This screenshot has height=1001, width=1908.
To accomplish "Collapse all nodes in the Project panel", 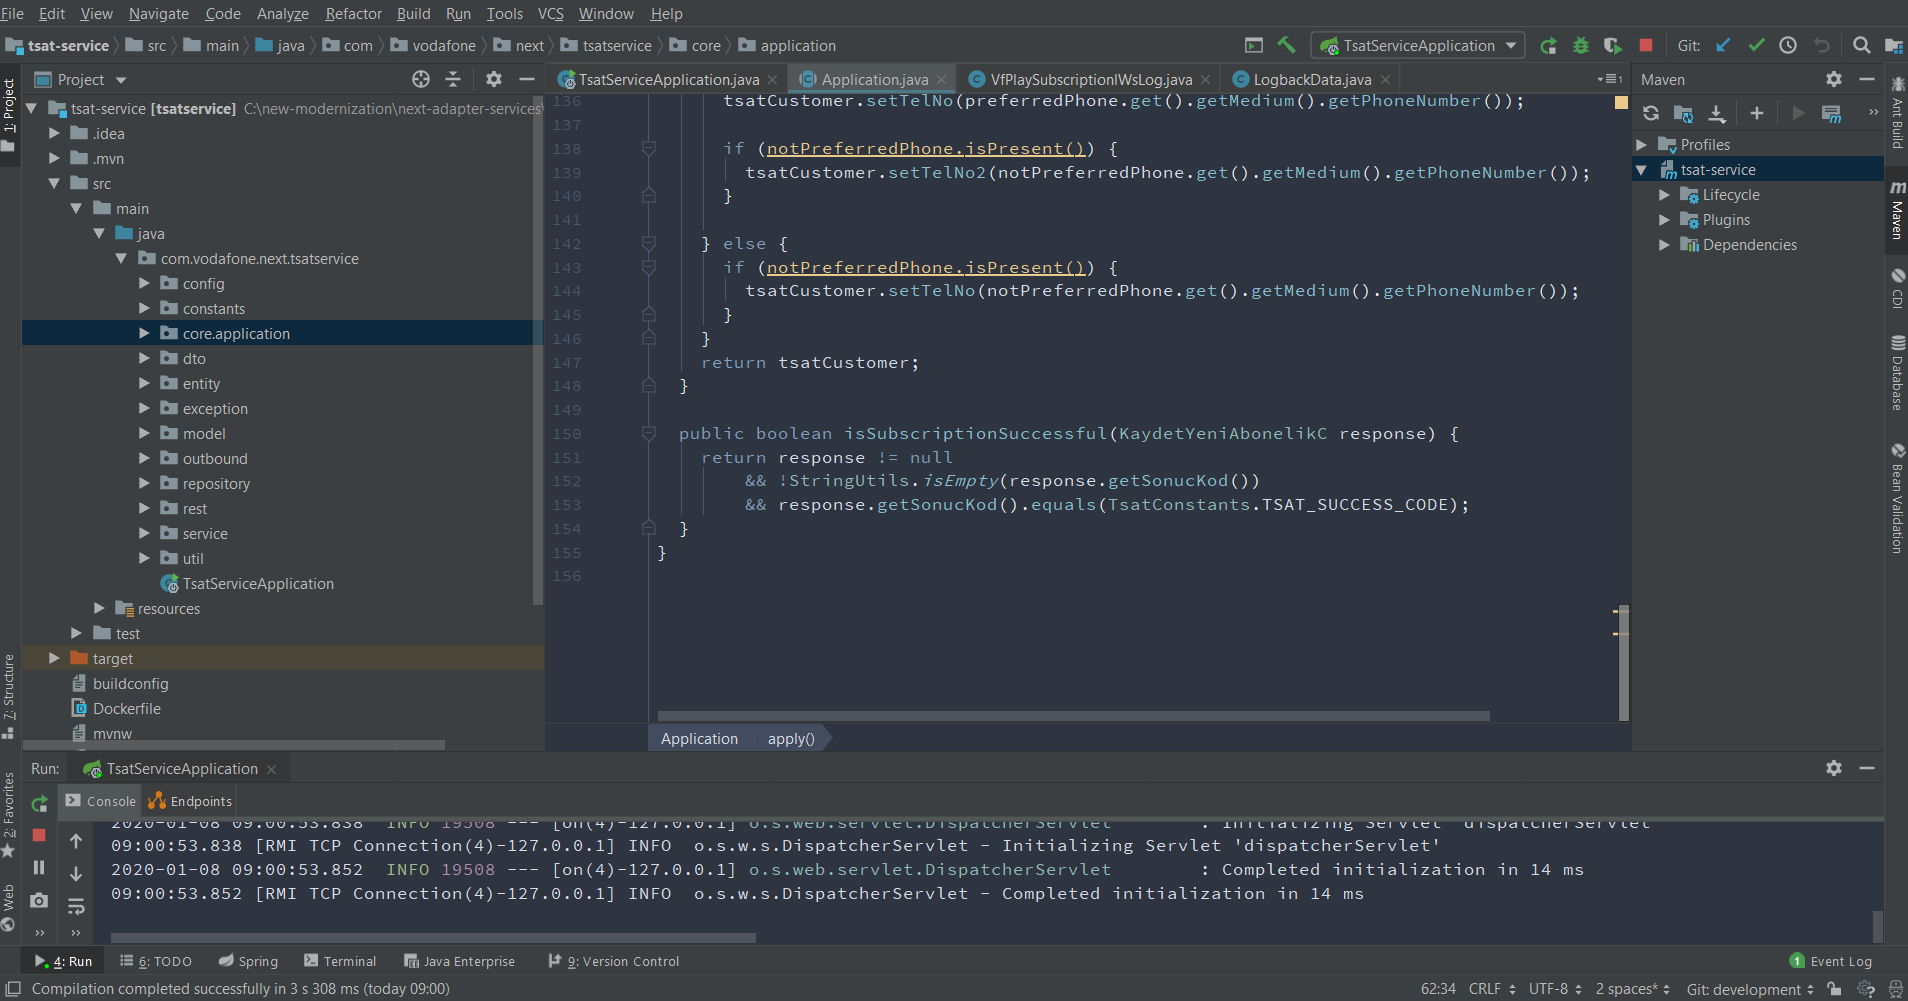I will tap(453, 79).
